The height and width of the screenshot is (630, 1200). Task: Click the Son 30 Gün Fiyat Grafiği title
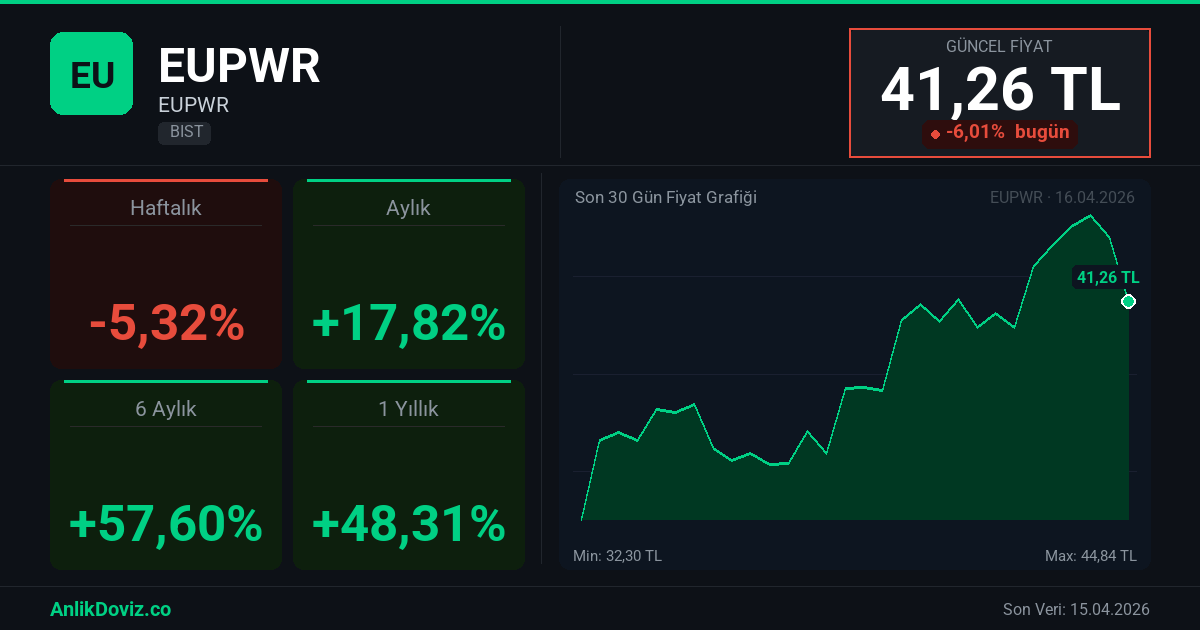point(665,197)
